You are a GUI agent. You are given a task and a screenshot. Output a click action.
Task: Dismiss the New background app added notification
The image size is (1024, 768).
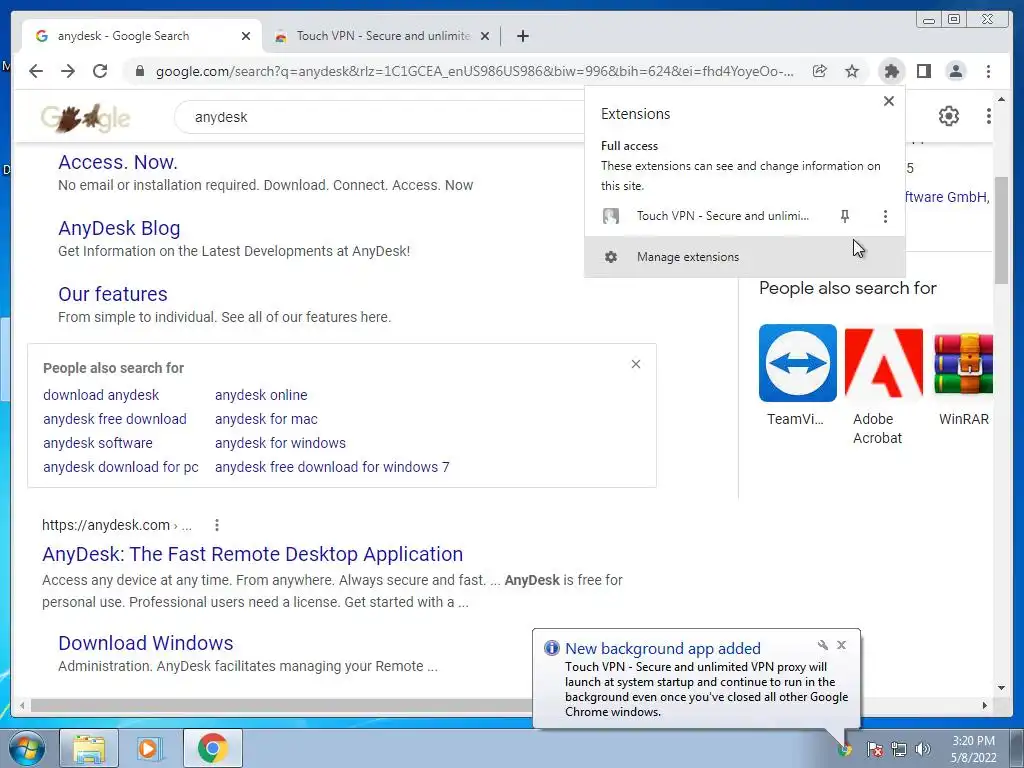(x=842, y=645)
